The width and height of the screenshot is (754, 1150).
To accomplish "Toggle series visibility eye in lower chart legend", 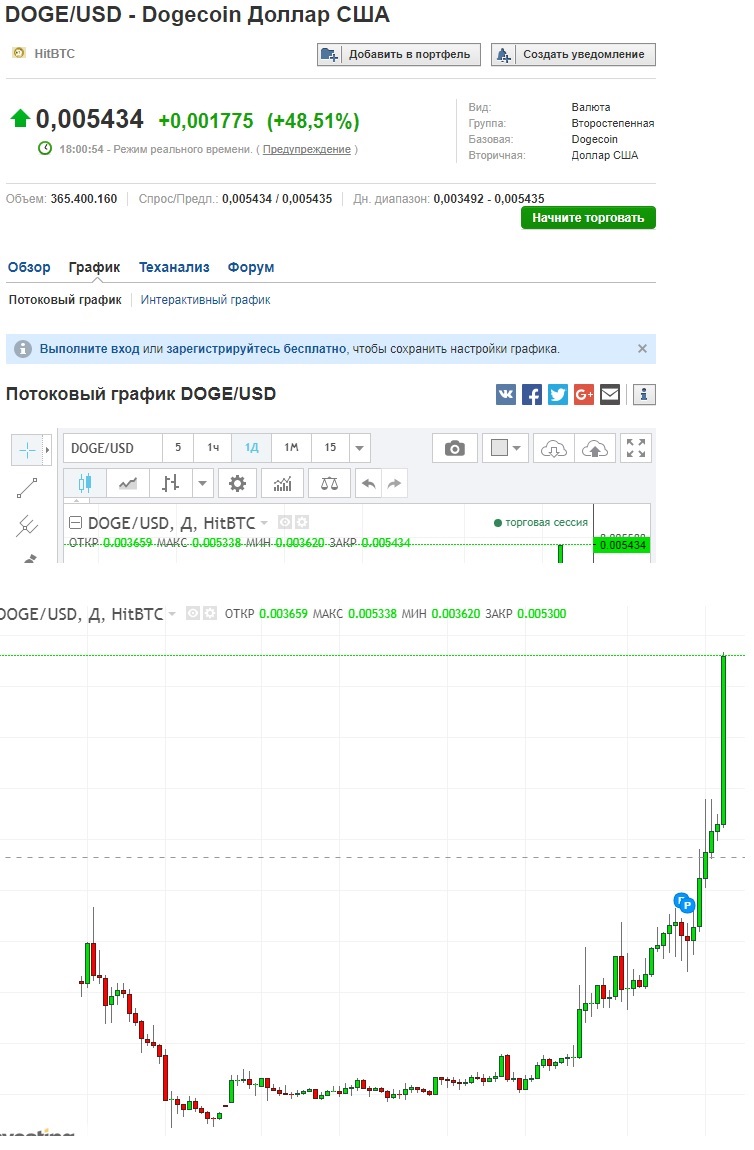I will [x=193, y=613].
